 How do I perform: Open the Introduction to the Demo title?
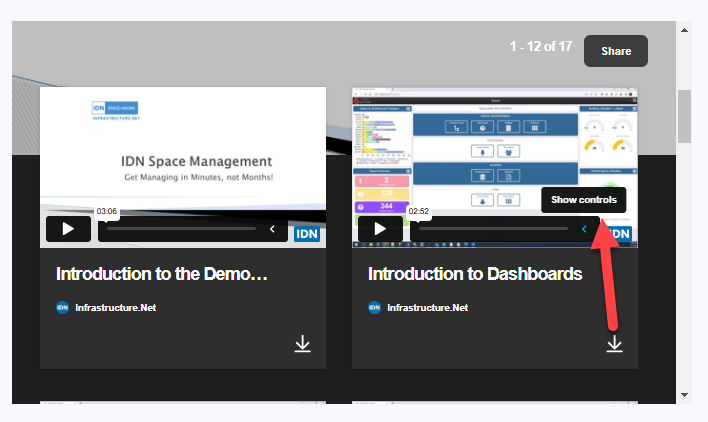point(162,274)
